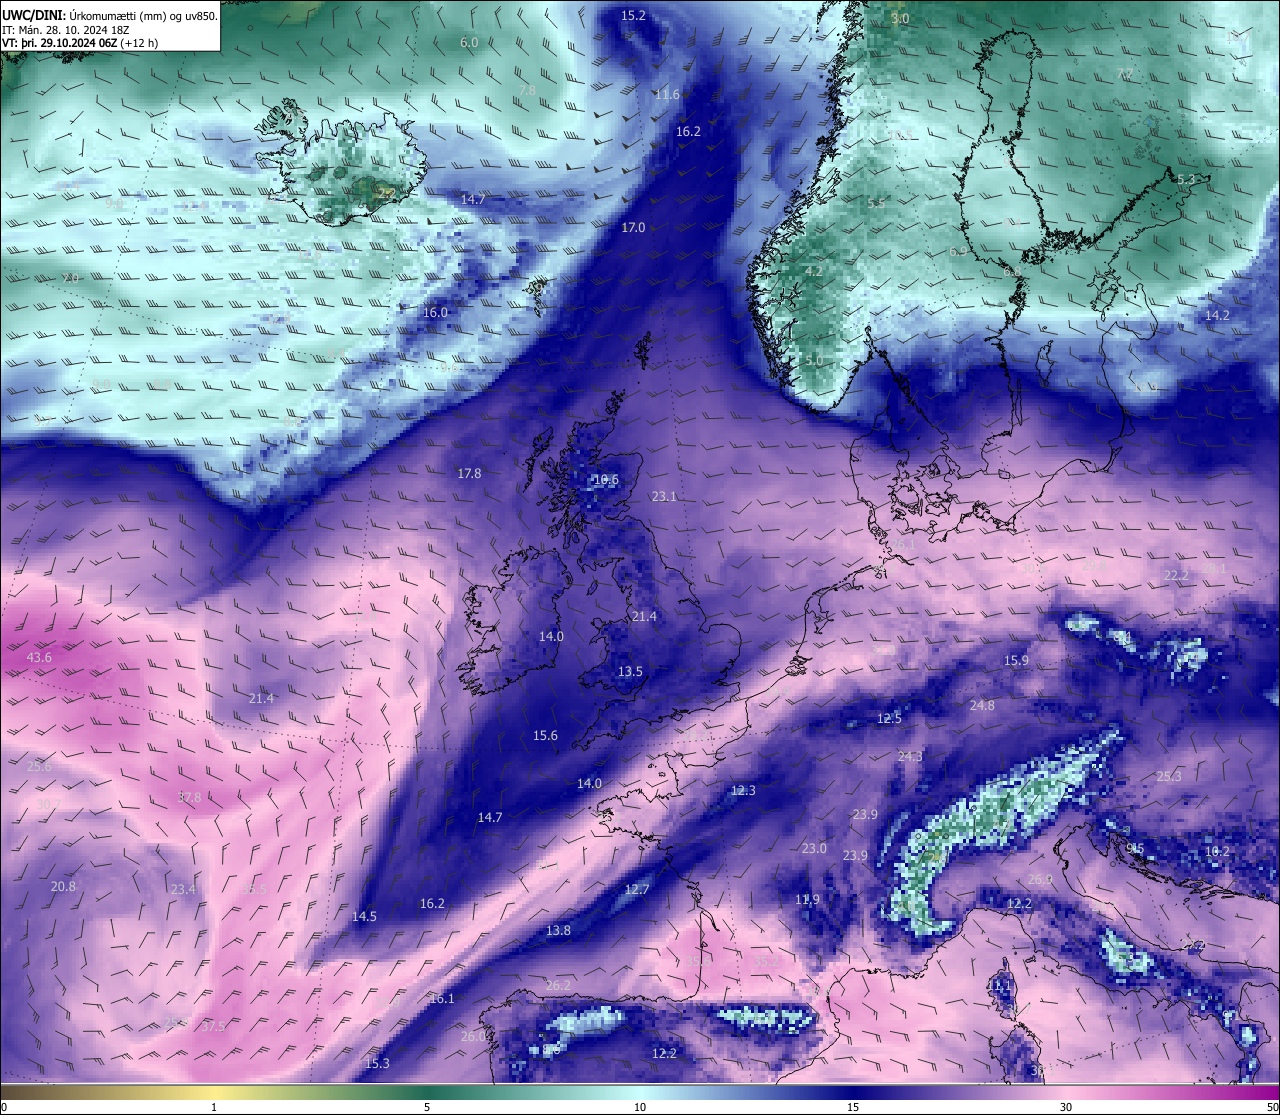Click the 5 tick on color scale
This screenshot has height=1115, width=1280.
pyautogui.click(x=427, y=1107)
